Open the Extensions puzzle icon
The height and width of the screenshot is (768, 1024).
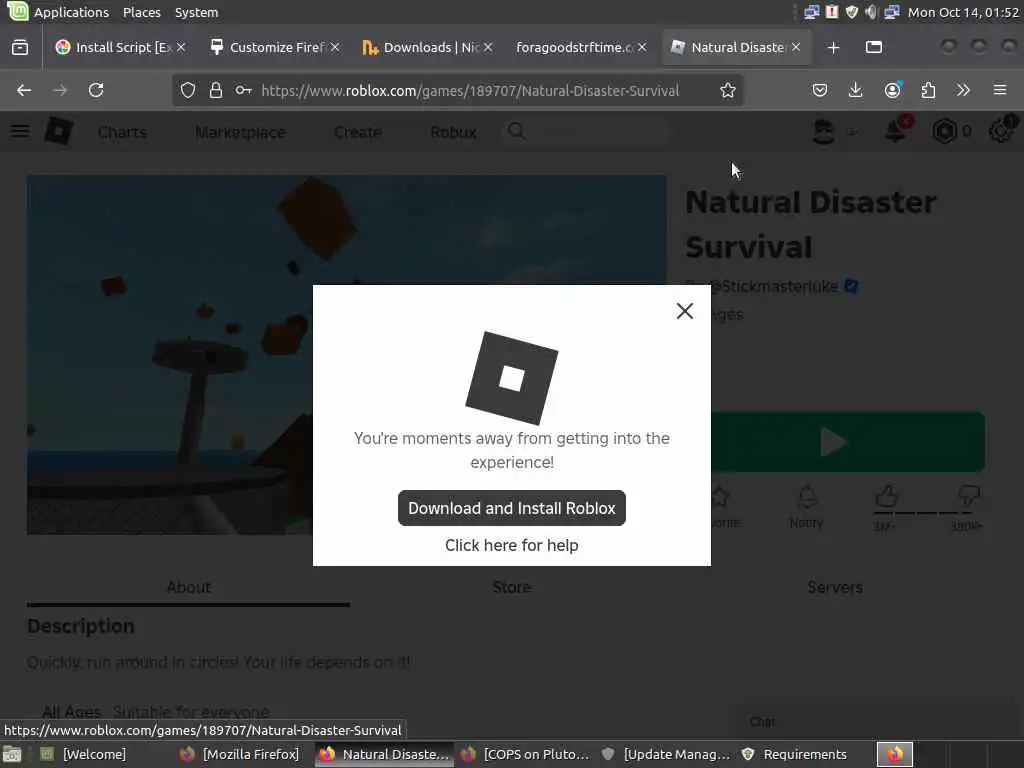pos(928,90)
